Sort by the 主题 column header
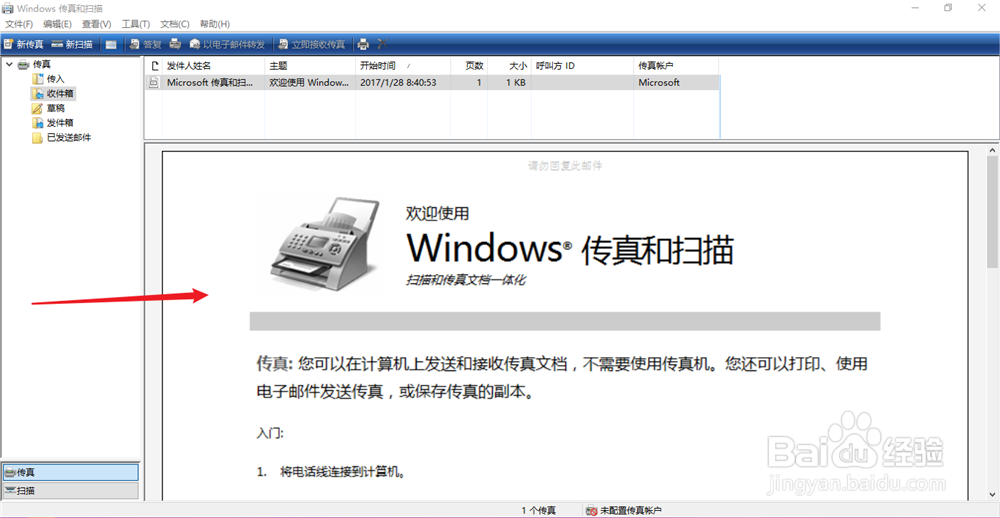This screenshot has width=1000, height=518. click(310, 66)
